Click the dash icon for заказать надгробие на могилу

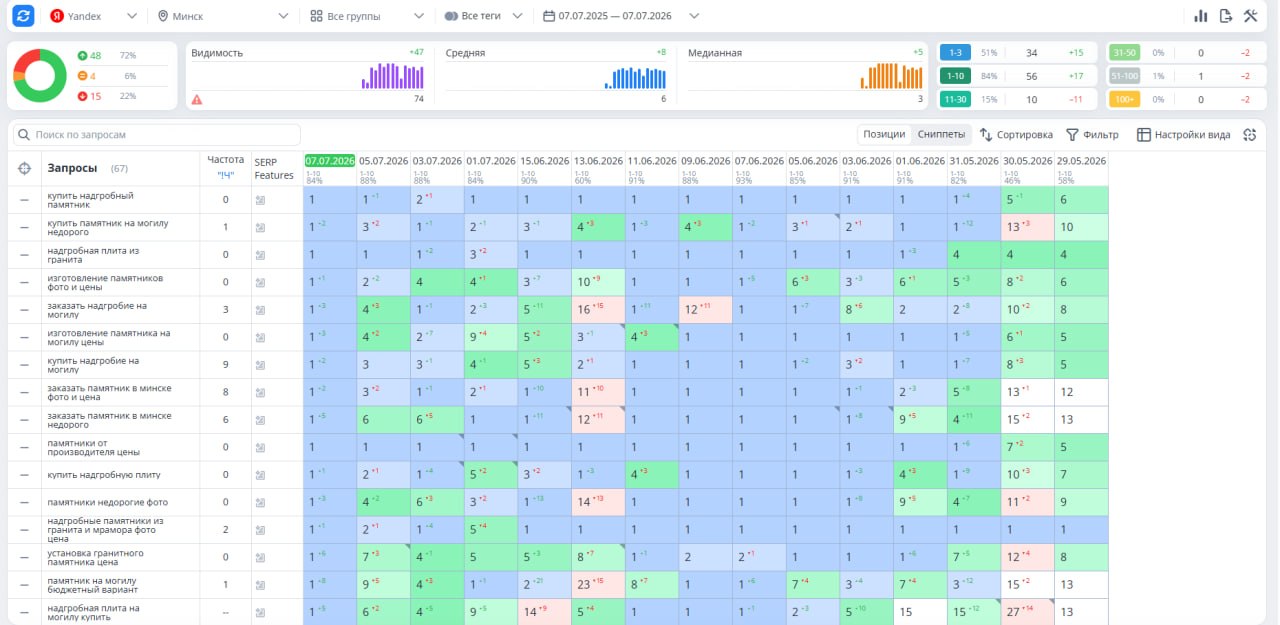24,310
